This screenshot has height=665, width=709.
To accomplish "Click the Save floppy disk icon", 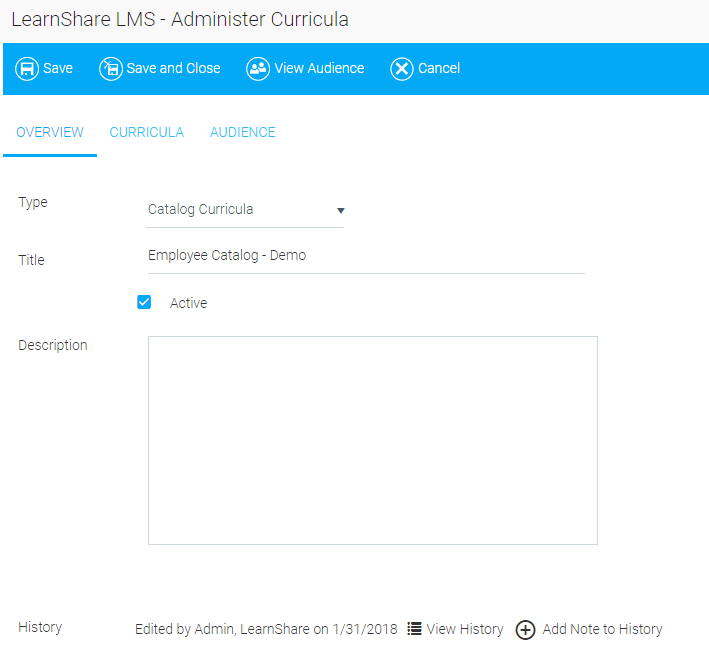I will 27,69.
